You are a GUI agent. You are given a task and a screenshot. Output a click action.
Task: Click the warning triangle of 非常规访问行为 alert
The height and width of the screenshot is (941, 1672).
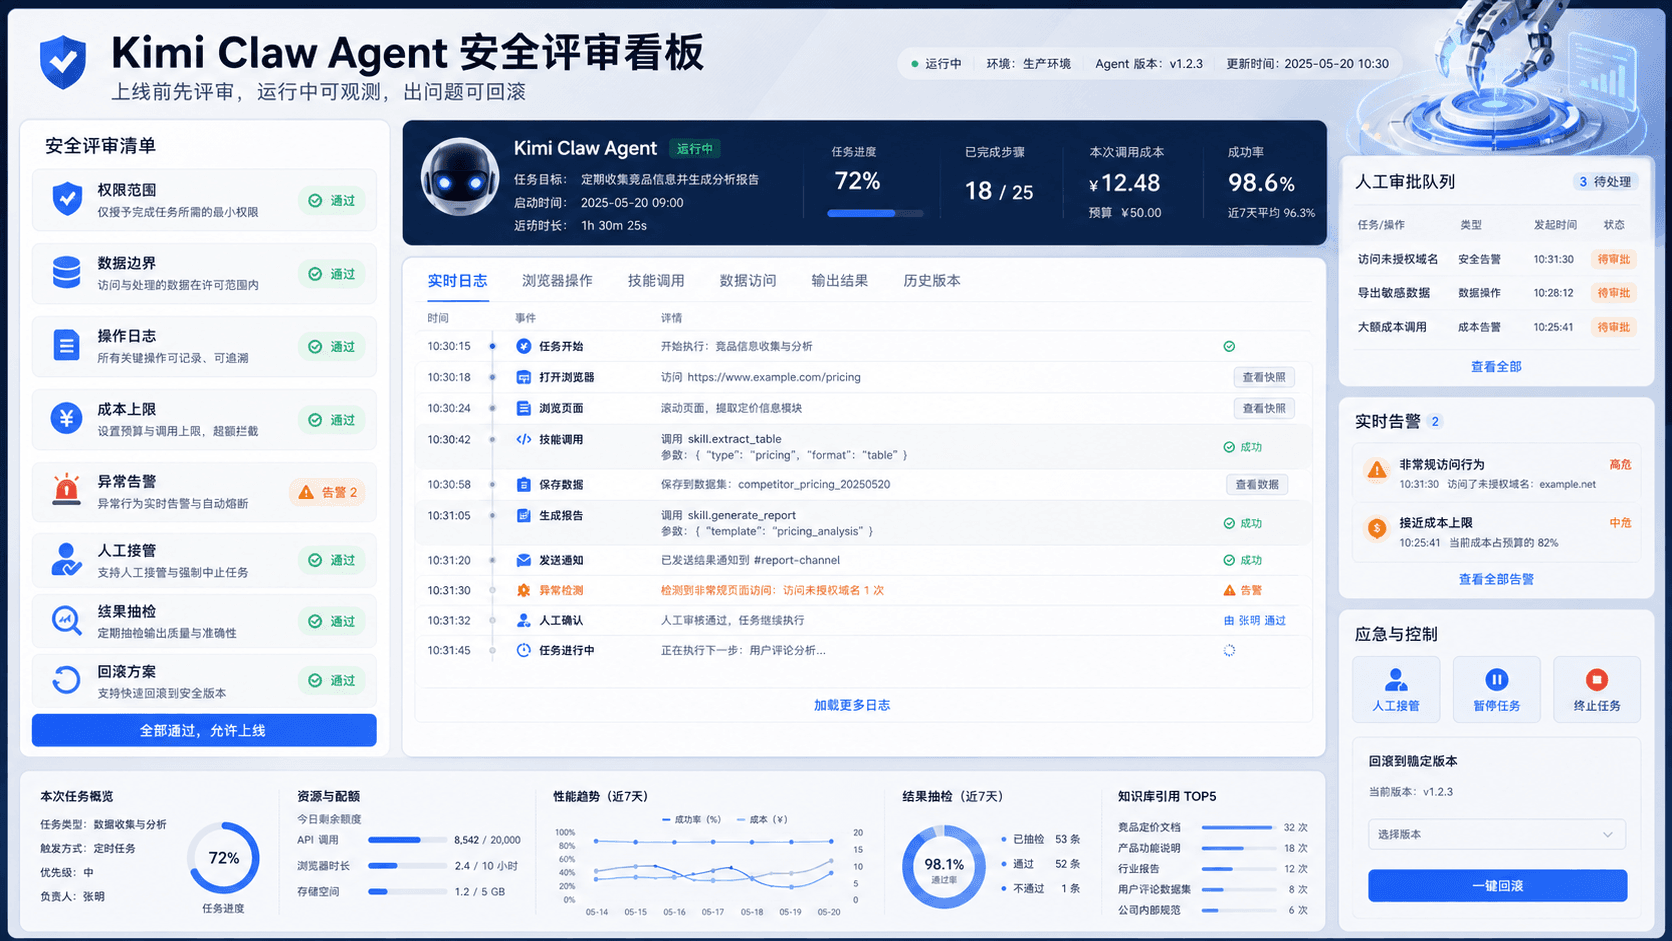tap(1377, 470)
